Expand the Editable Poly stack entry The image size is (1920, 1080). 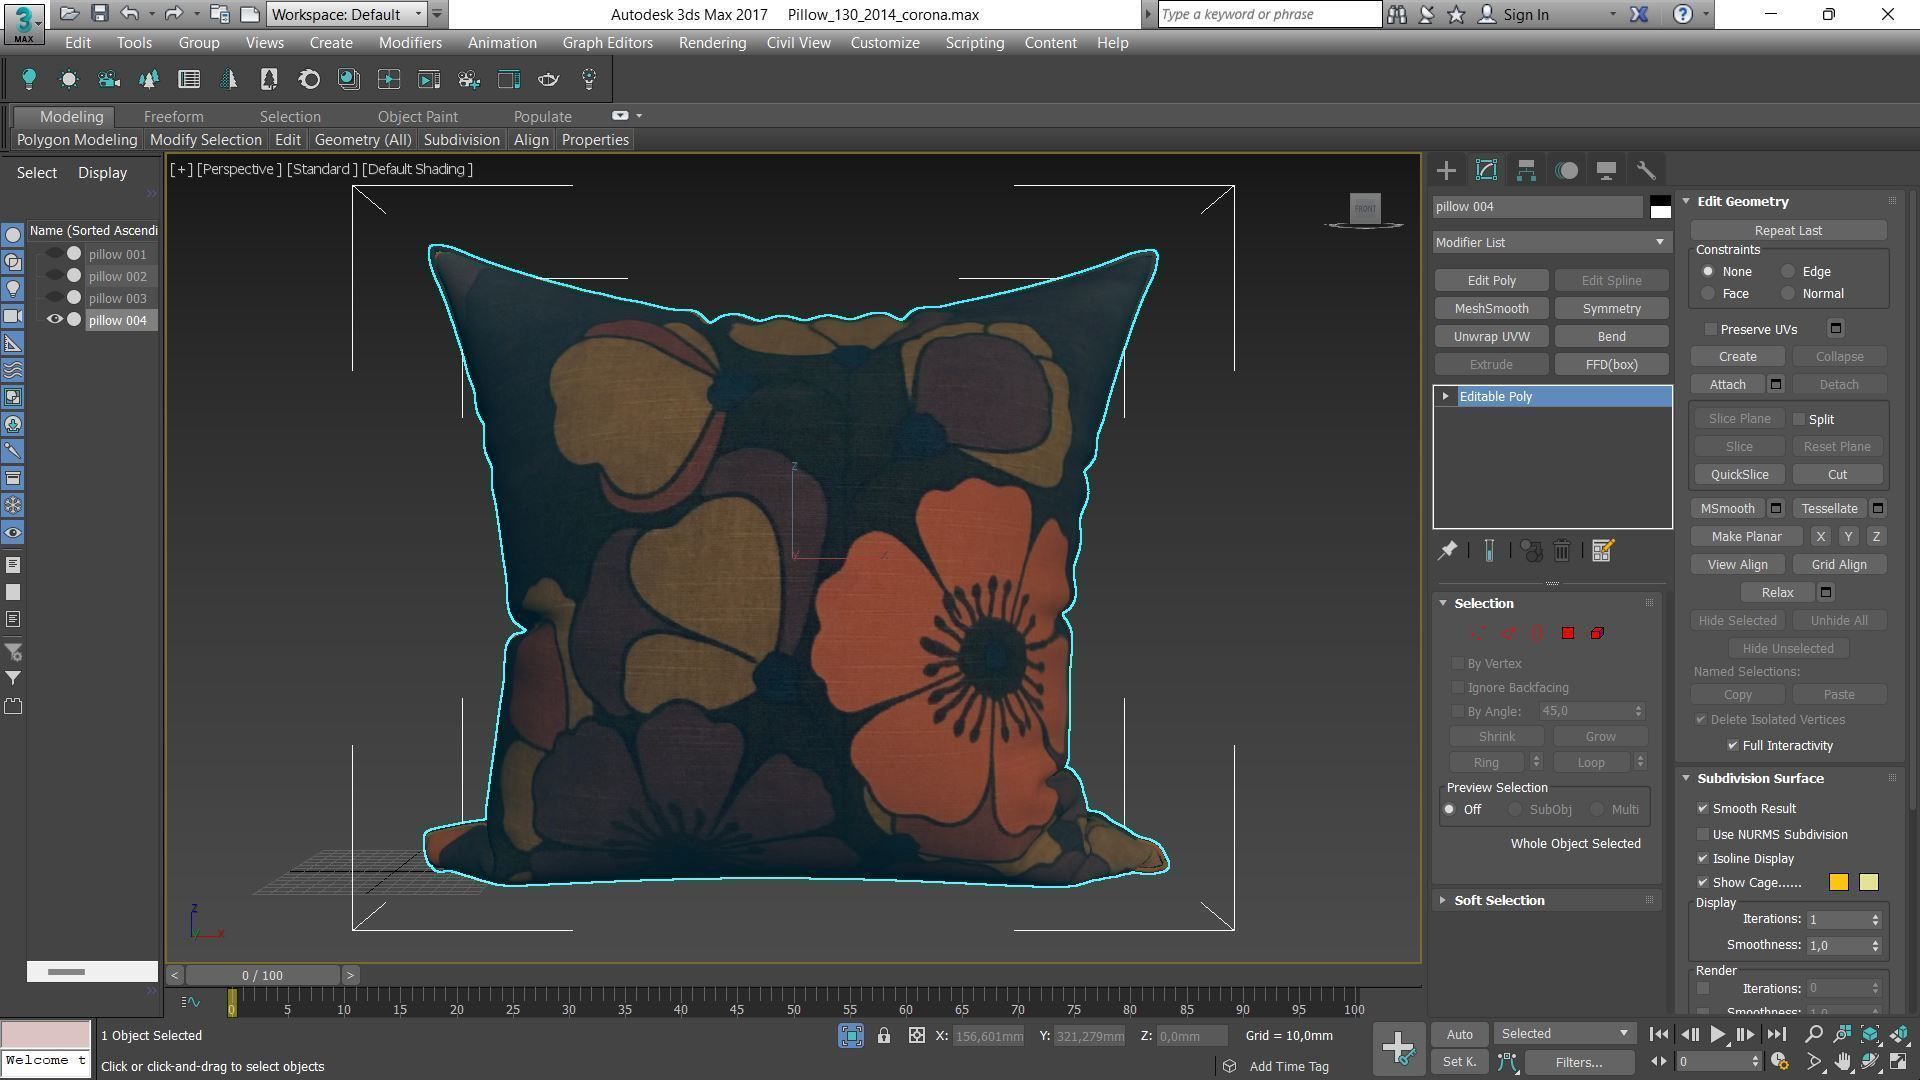[1445, 396]
